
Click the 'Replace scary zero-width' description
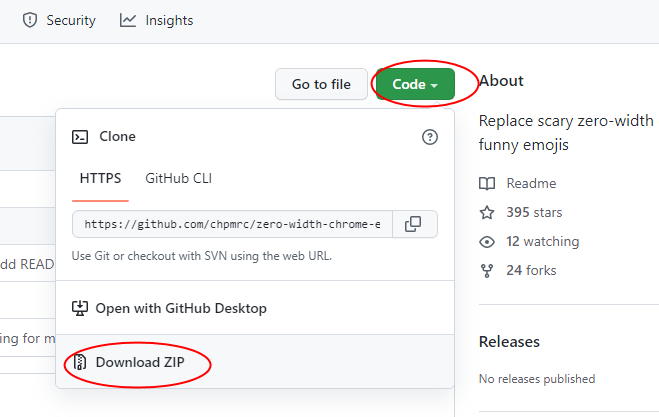point(566,132)
